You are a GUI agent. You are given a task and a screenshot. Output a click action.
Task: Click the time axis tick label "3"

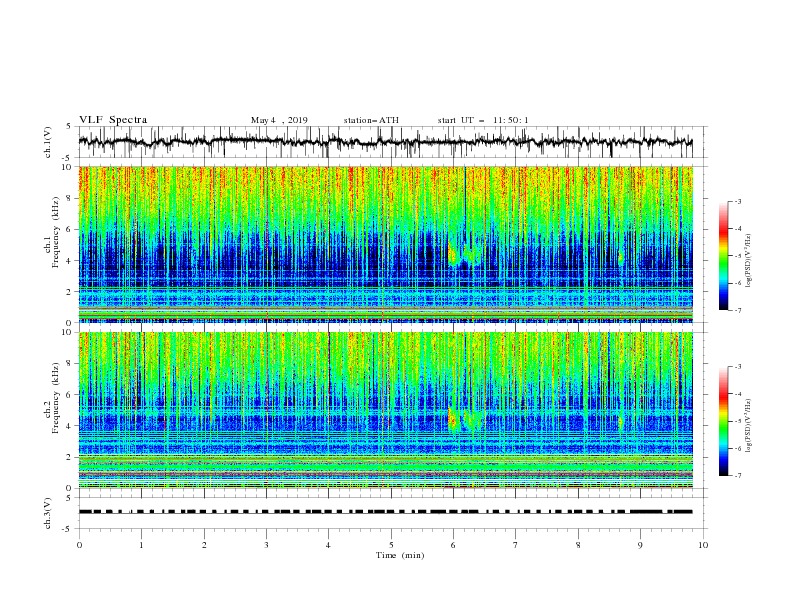(x=266, y=545)
